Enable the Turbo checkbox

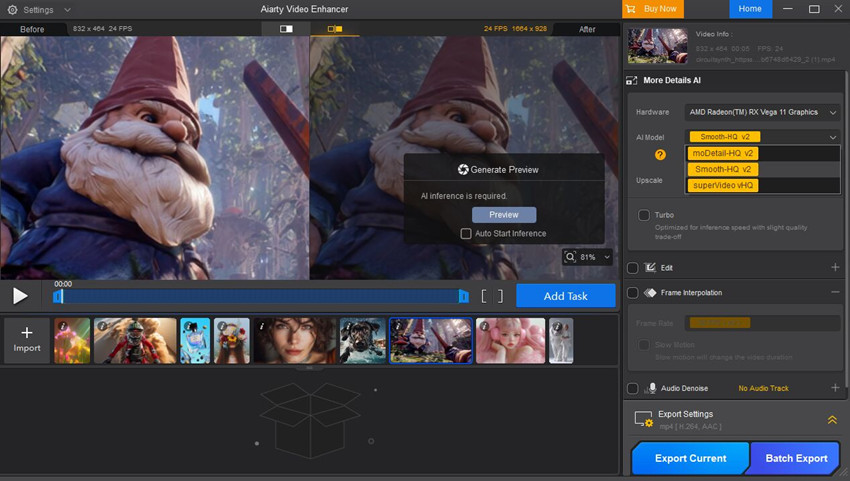(x=643, y=215)
